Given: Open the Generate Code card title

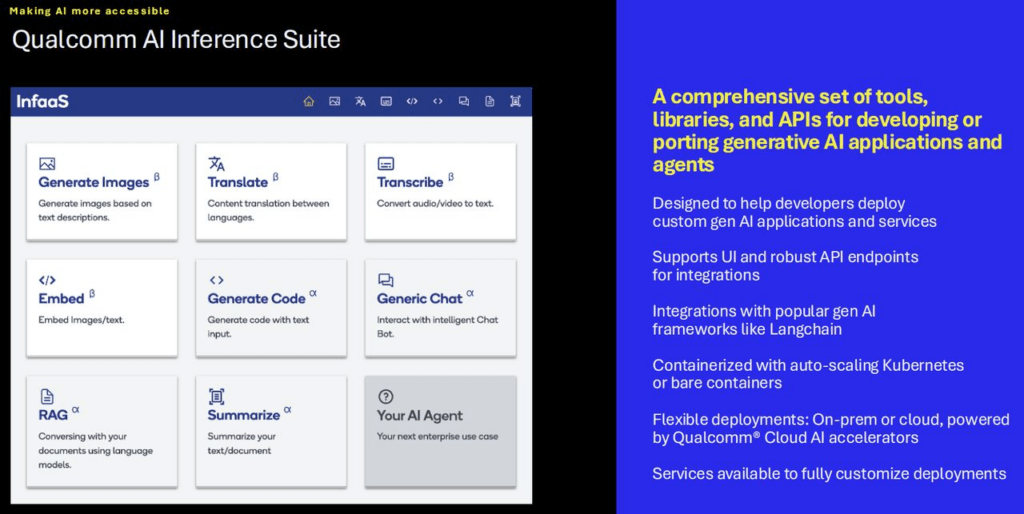Looking at the screenshot, I should point(257,298).
